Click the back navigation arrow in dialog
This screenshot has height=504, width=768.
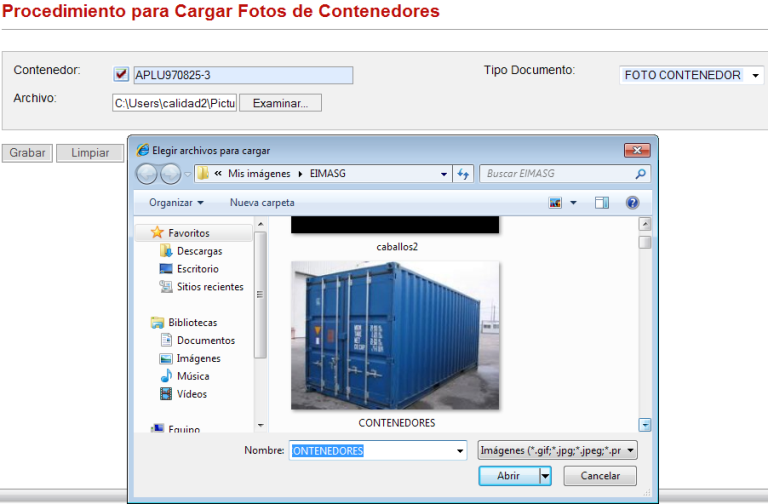[x=146, y=174]
